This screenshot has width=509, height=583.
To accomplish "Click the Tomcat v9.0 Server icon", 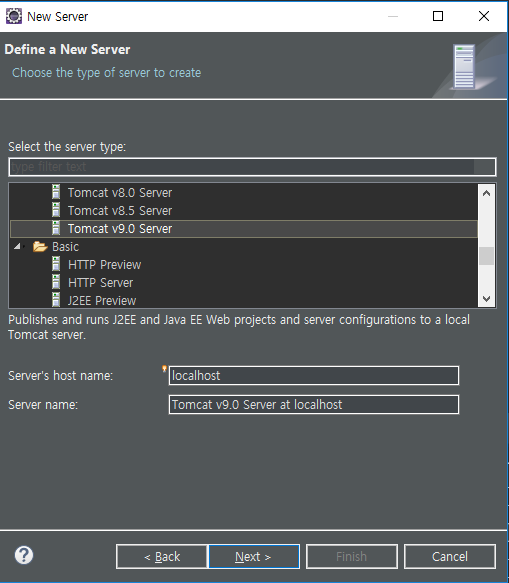I will [56, 228].
